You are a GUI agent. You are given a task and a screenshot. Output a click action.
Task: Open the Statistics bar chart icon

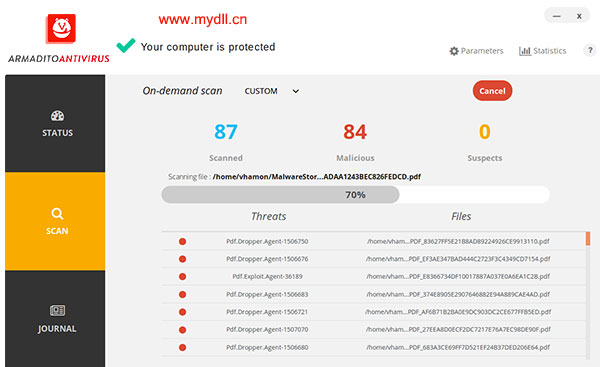(x=525, y=51)
